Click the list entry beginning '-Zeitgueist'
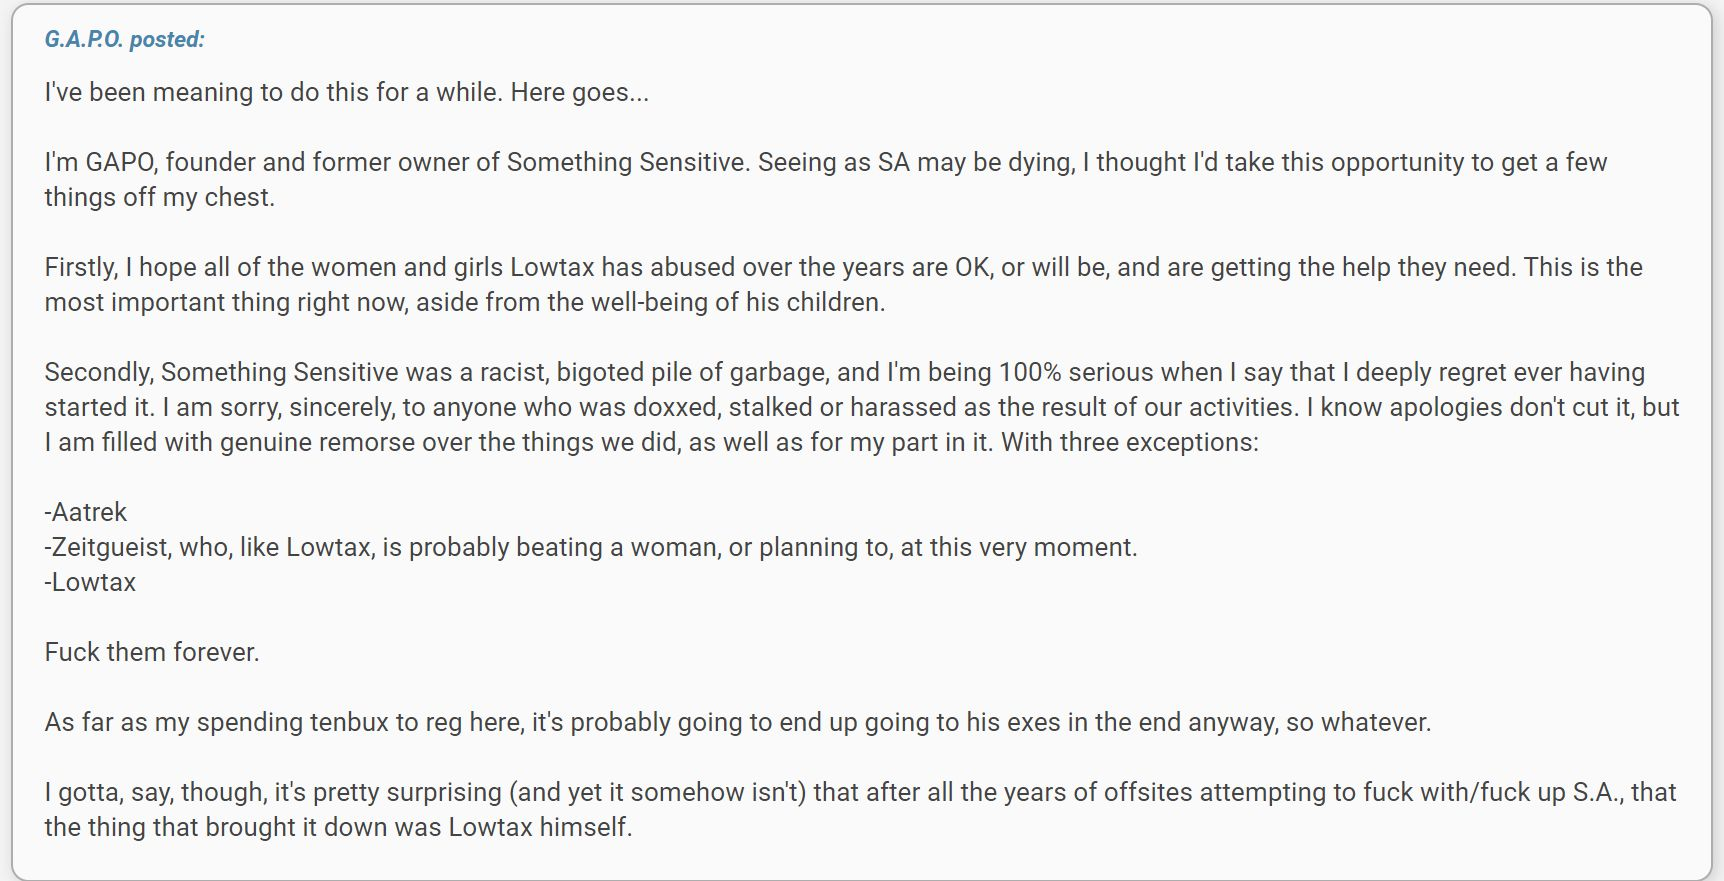This screenshot has width=1724, height=881. point(591,547)
